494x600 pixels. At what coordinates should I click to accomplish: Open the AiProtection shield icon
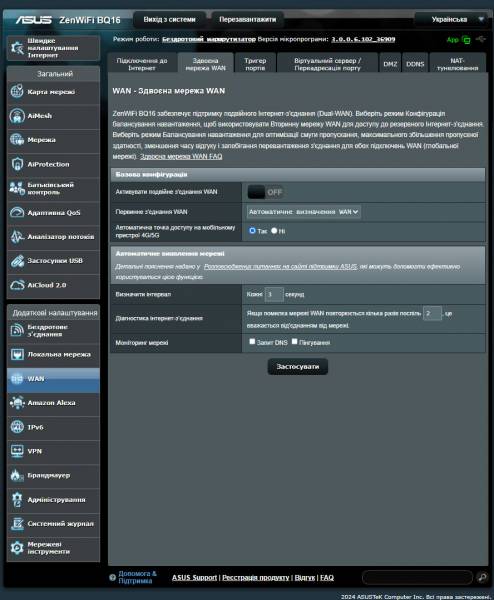click(17, 164)
